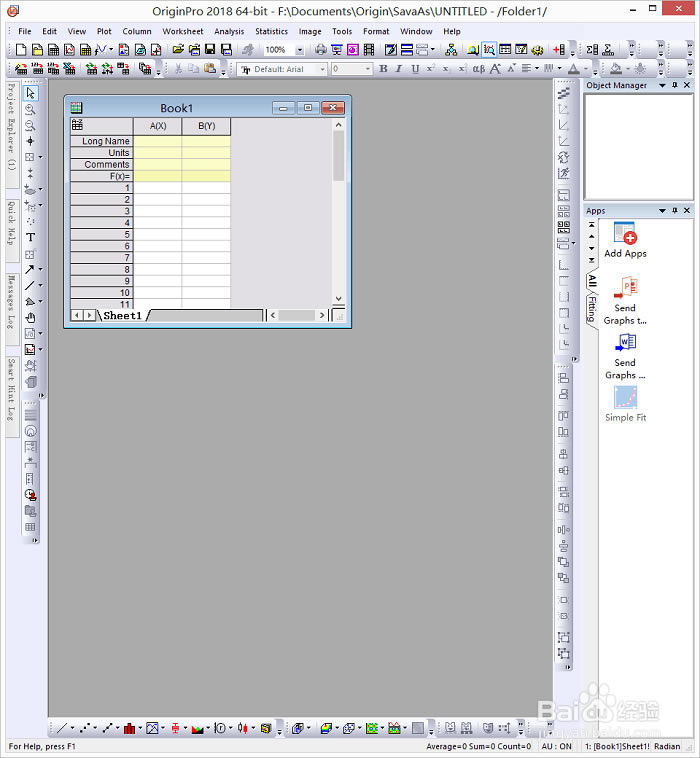Pick the Arrow drawing tool
This screenshot has height=758, width=700.
pyautogui.click(x=30, y=269)
